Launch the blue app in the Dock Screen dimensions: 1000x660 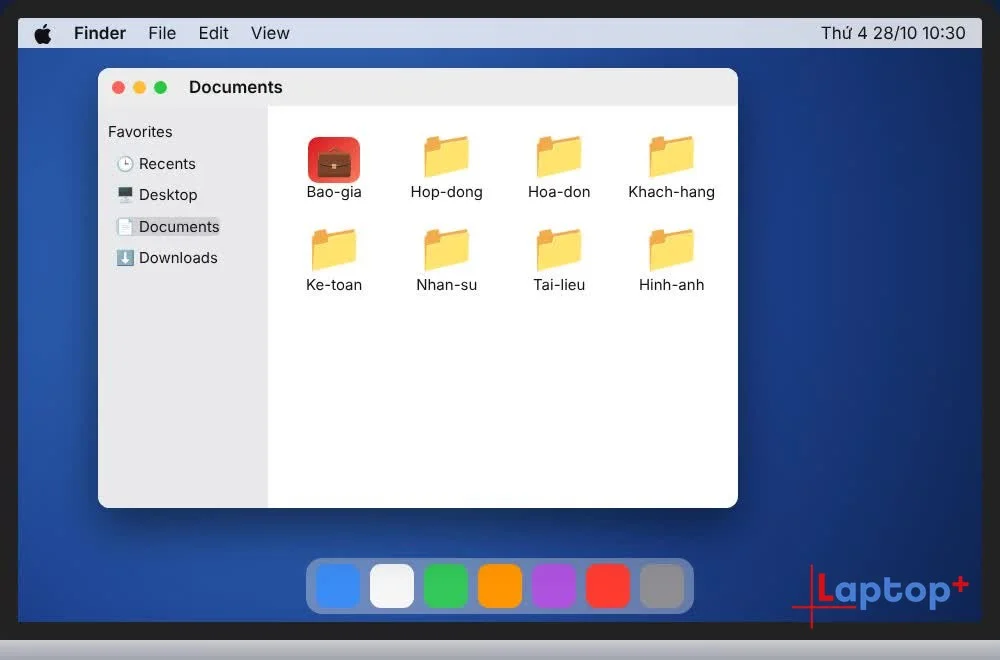tap(338, 585)
